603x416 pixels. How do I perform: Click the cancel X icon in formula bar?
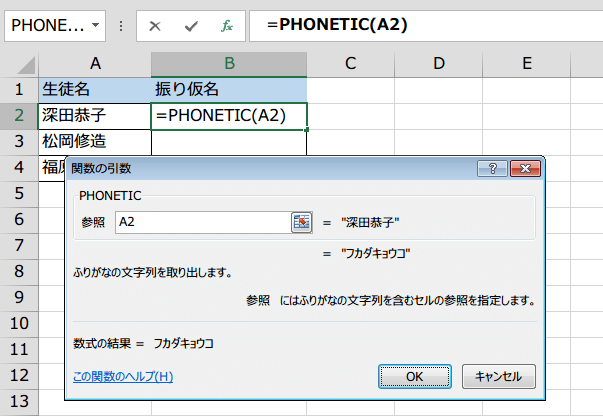[155, 25]
